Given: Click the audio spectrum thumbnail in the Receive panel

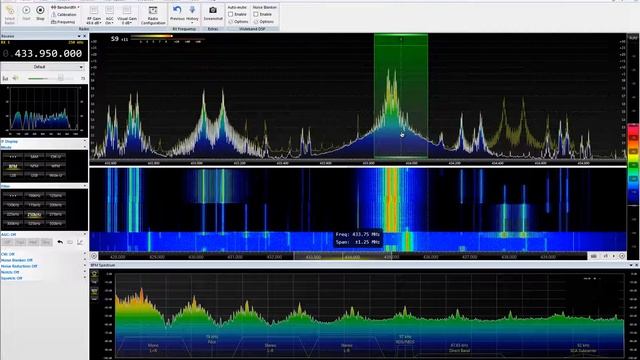Looking at the screenshot, I should 44,110.
